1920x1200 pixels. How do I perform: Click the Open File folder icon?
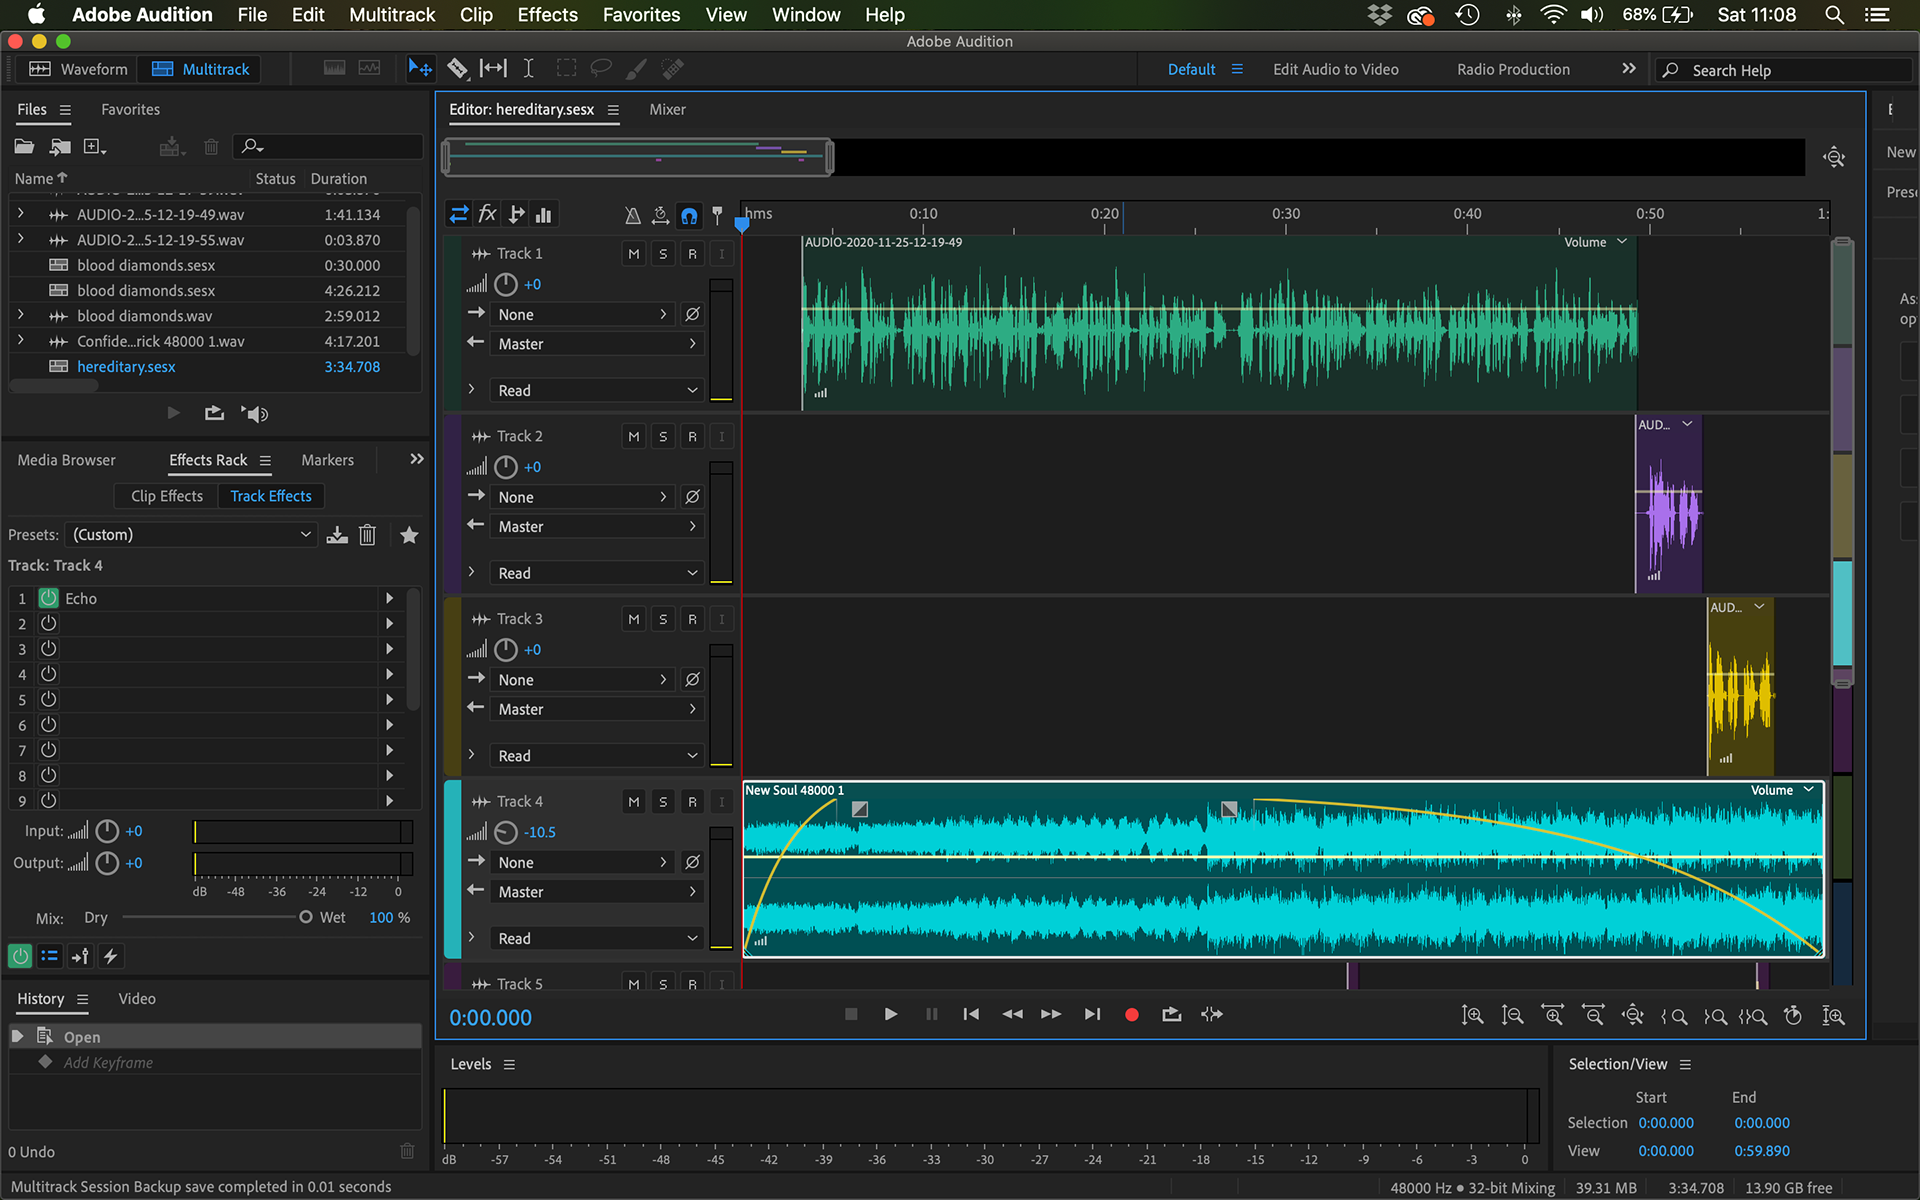tap(24, 146)
